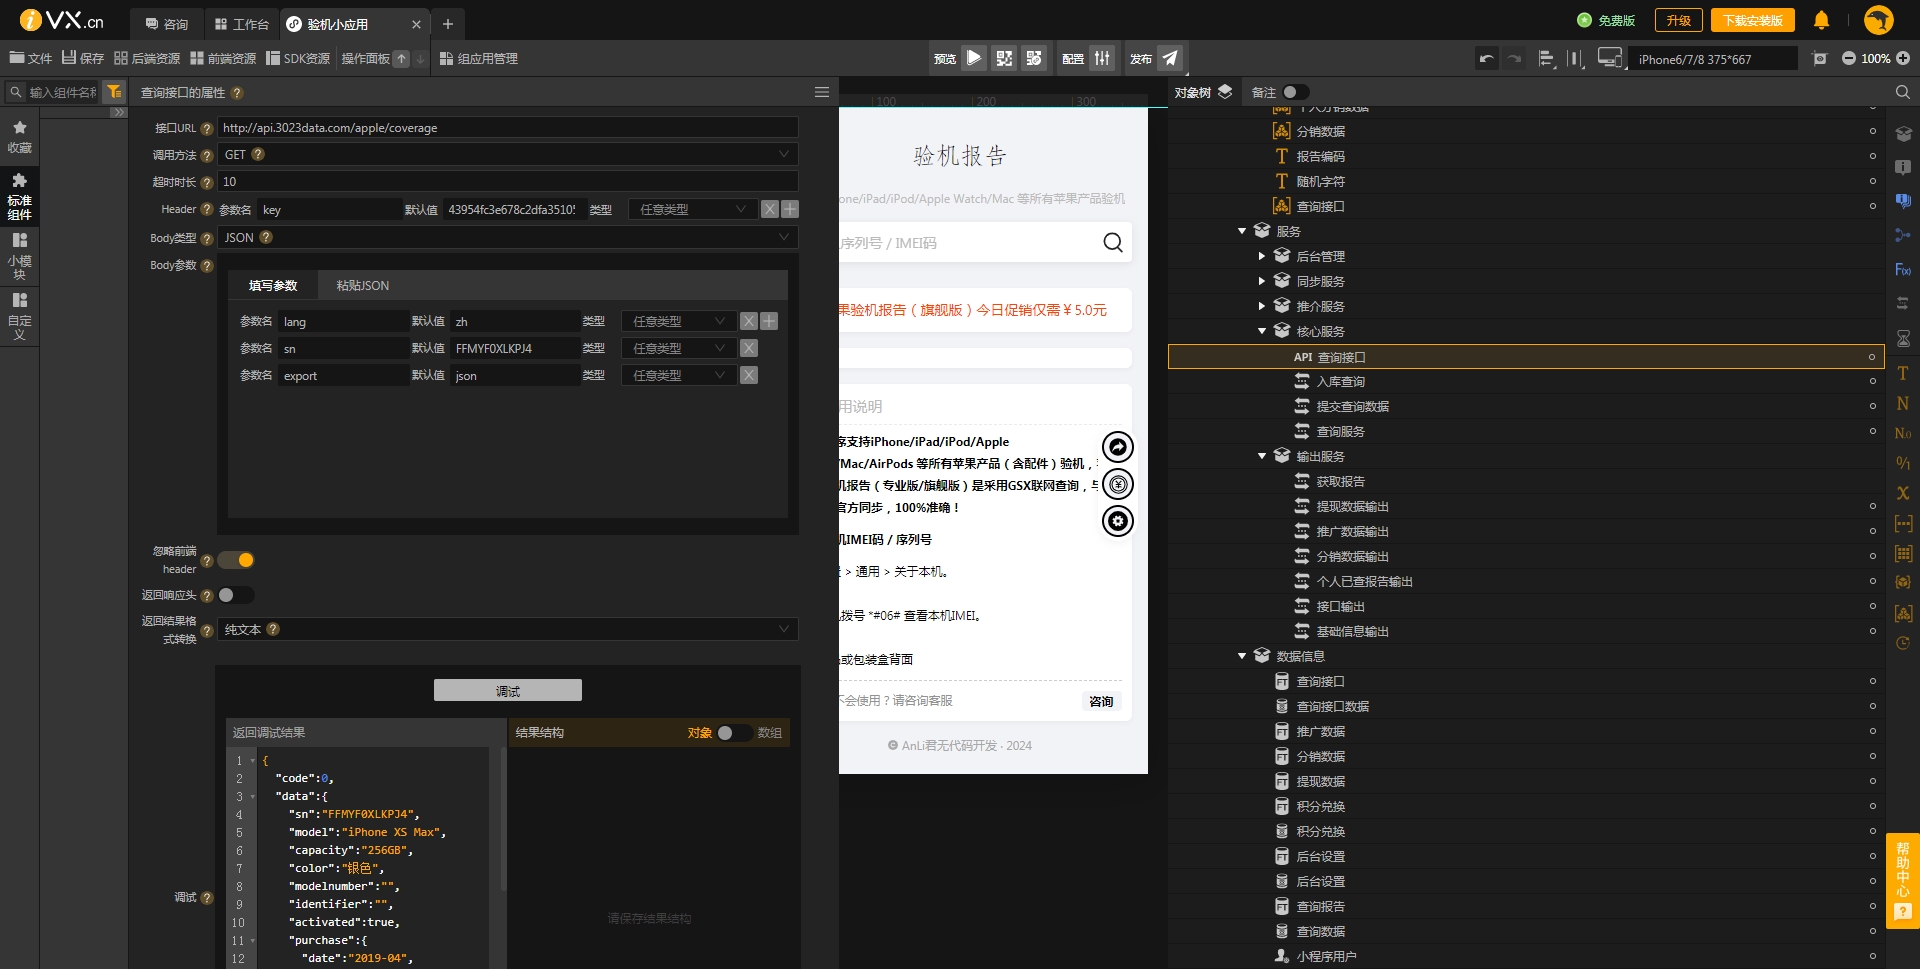Toggle visibility dot for 入库查询 row

[1872, 381]
